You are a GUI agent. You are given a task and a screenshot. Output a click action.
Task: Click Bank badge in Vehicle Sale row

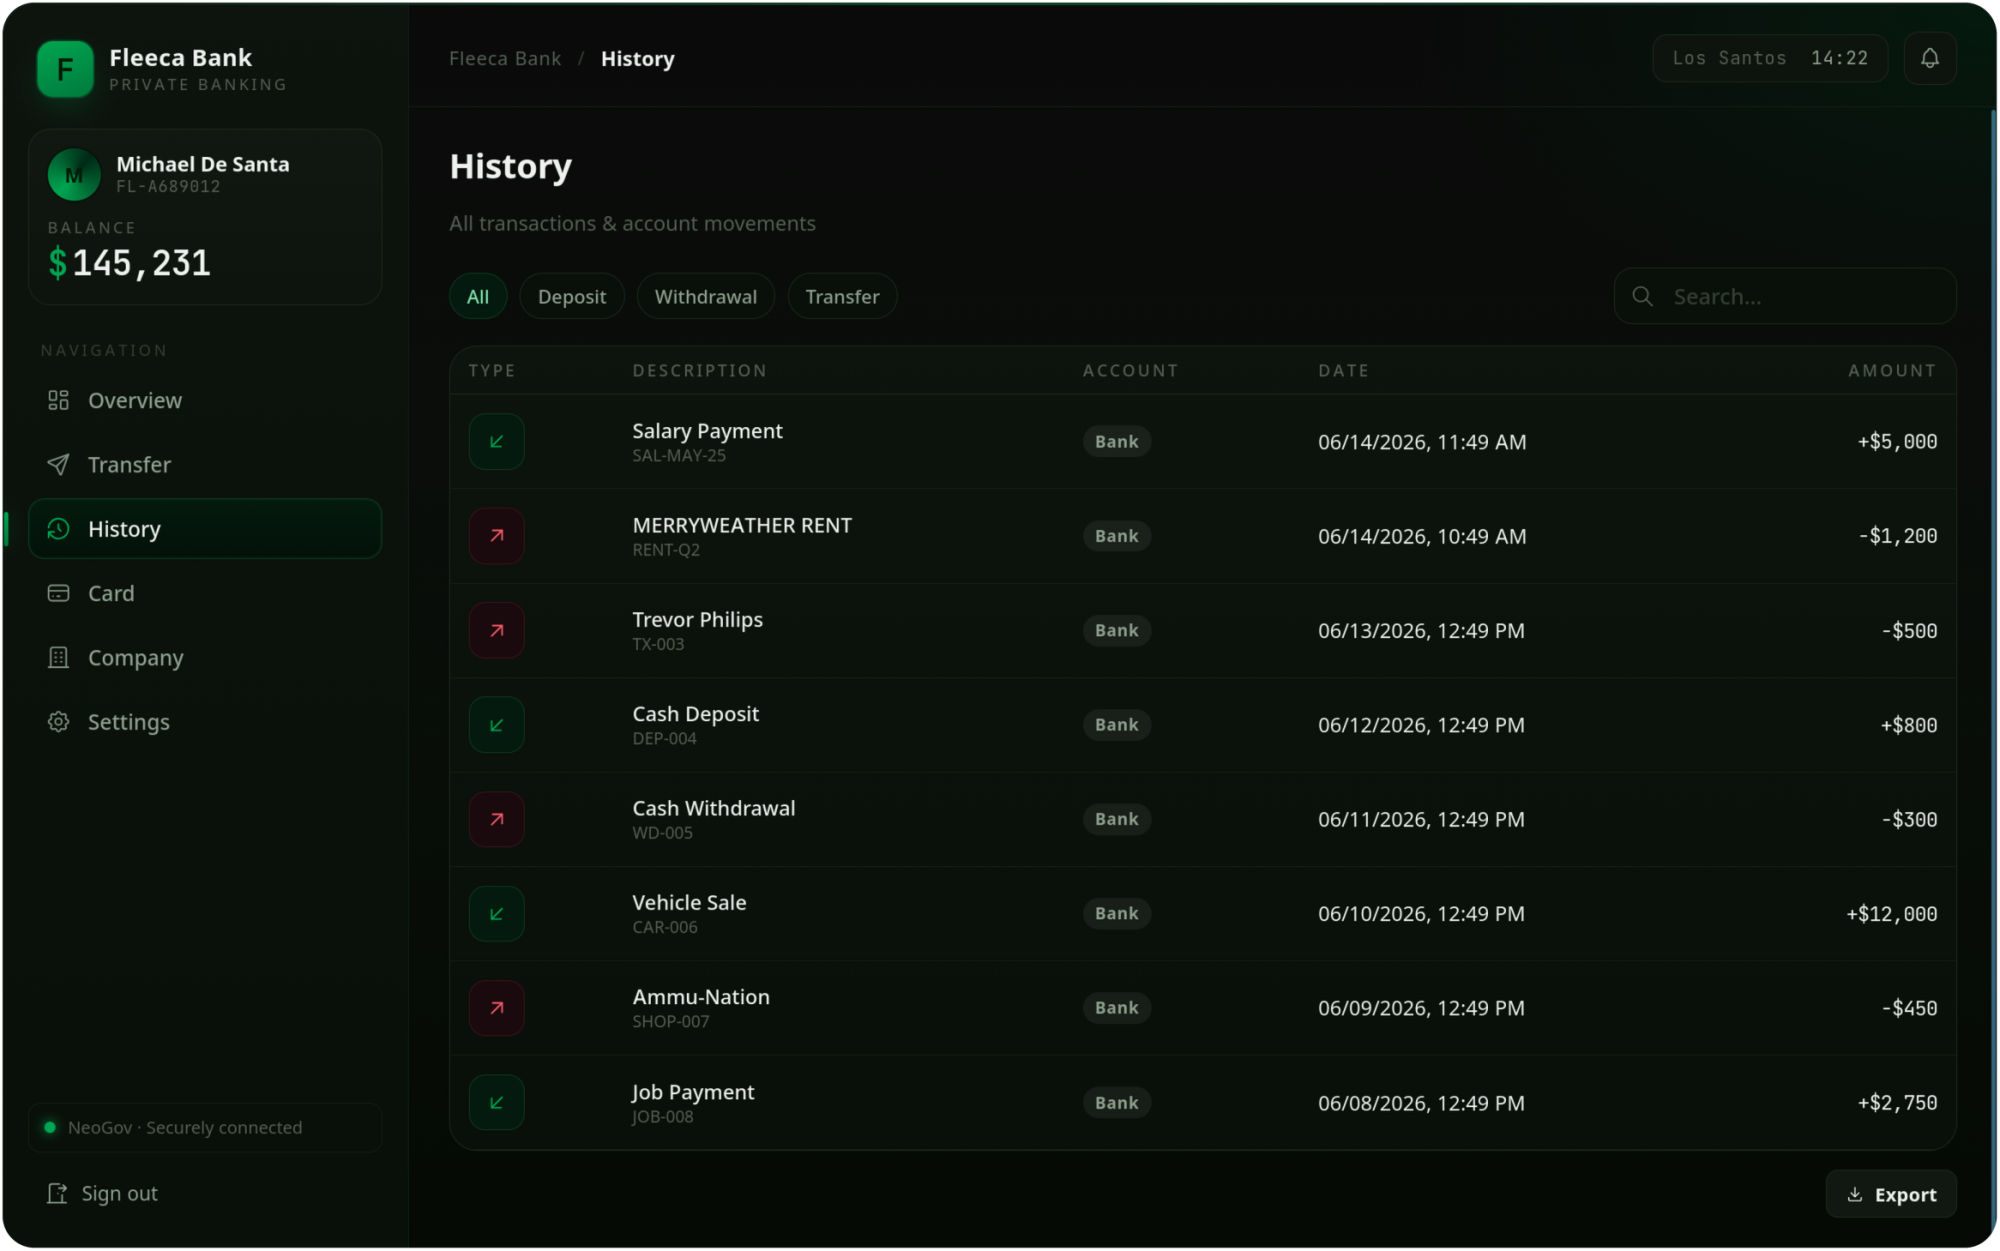point(1116,914)
